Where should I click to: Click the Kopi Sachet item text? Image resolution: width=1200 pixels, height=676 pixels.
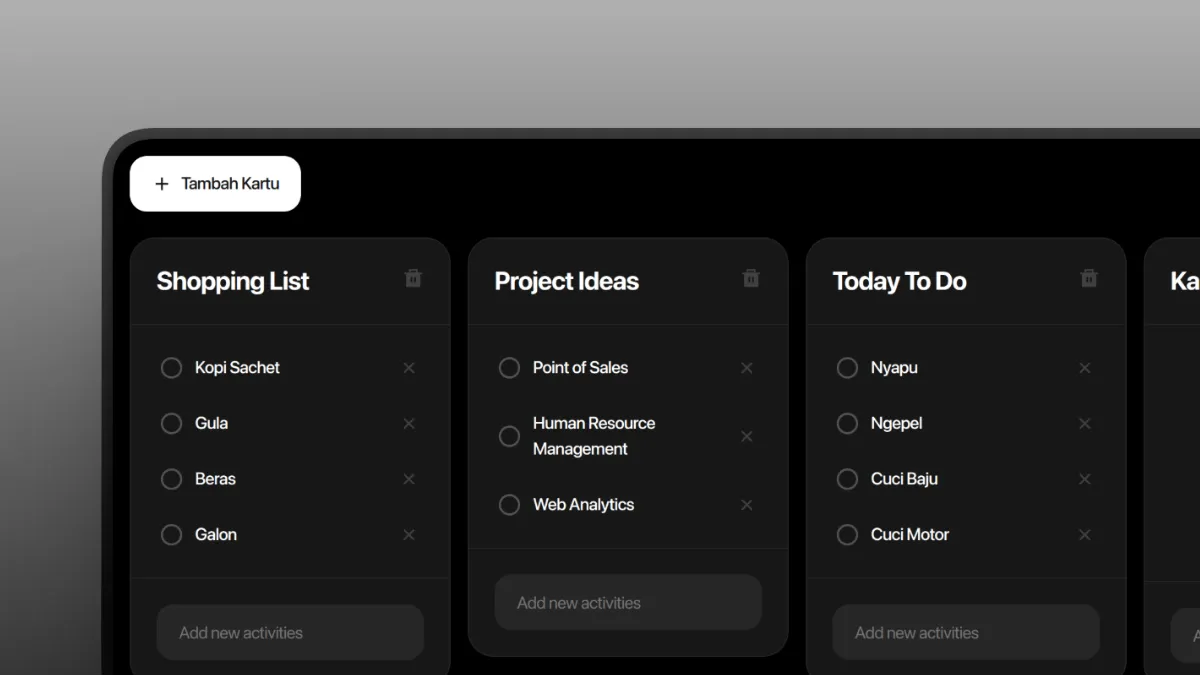coord(237,368)
